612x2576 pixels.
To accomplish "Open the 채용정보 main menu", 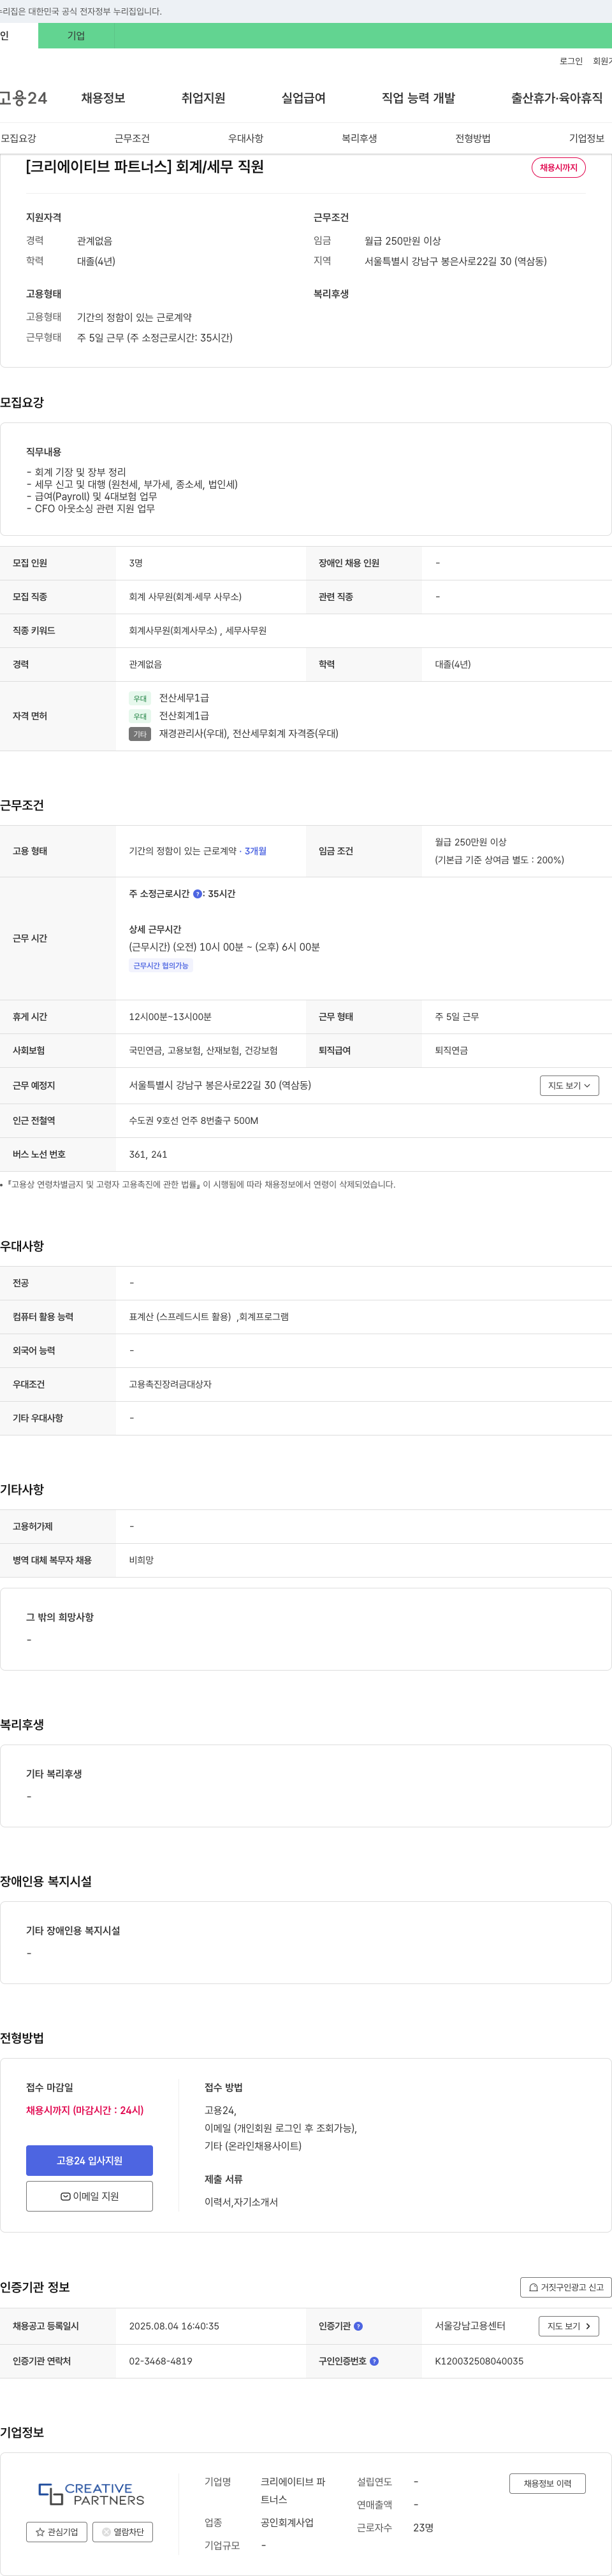I will tap(103, 98).
